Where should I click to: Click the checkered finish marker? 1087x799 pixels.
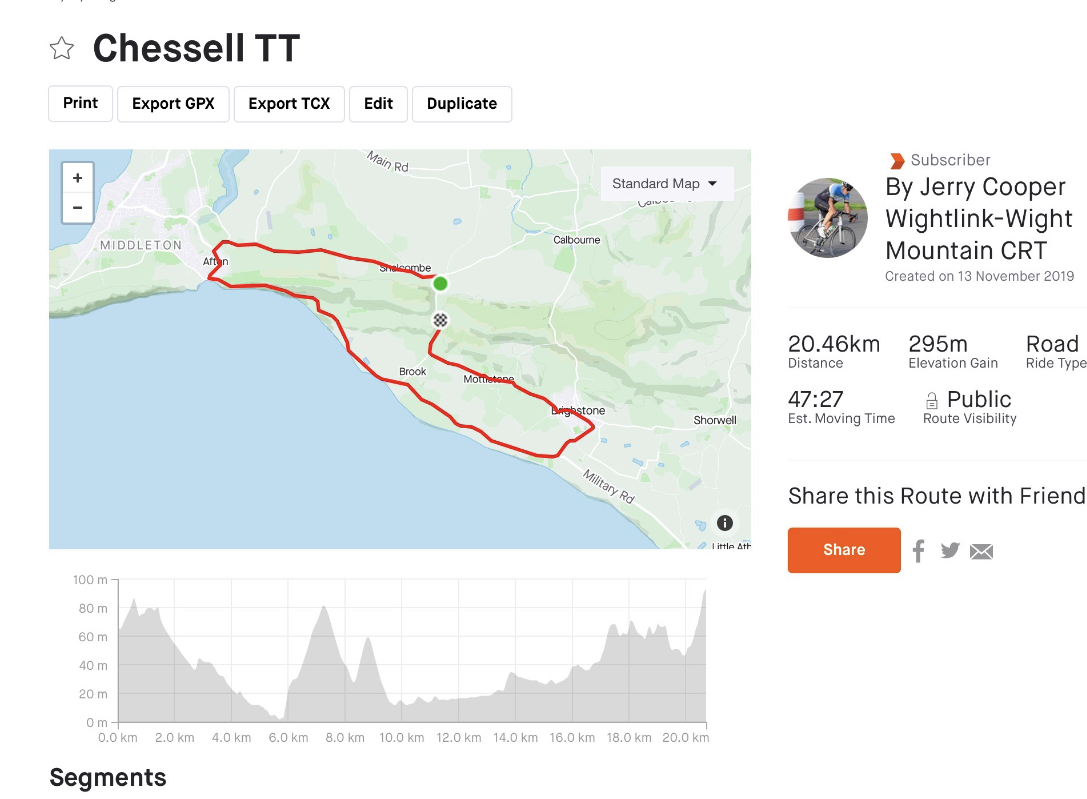click(x=440, y=320)
